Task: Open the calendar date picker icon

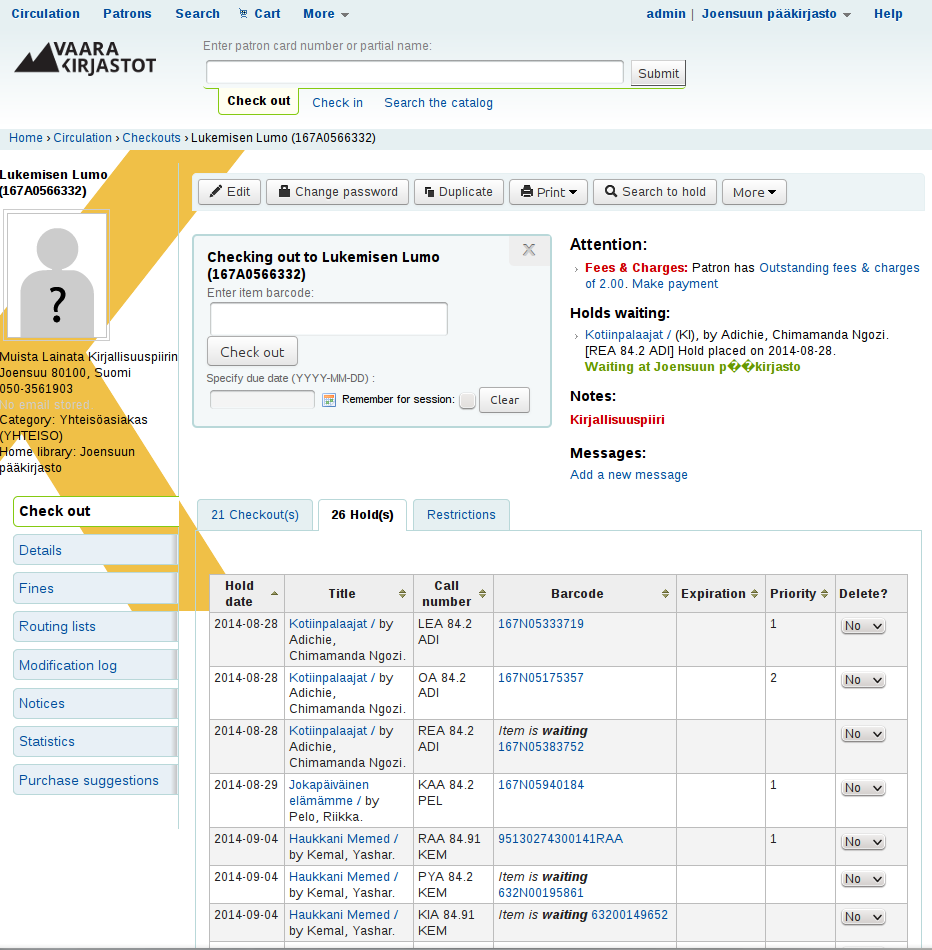Action: pos(328,400)
